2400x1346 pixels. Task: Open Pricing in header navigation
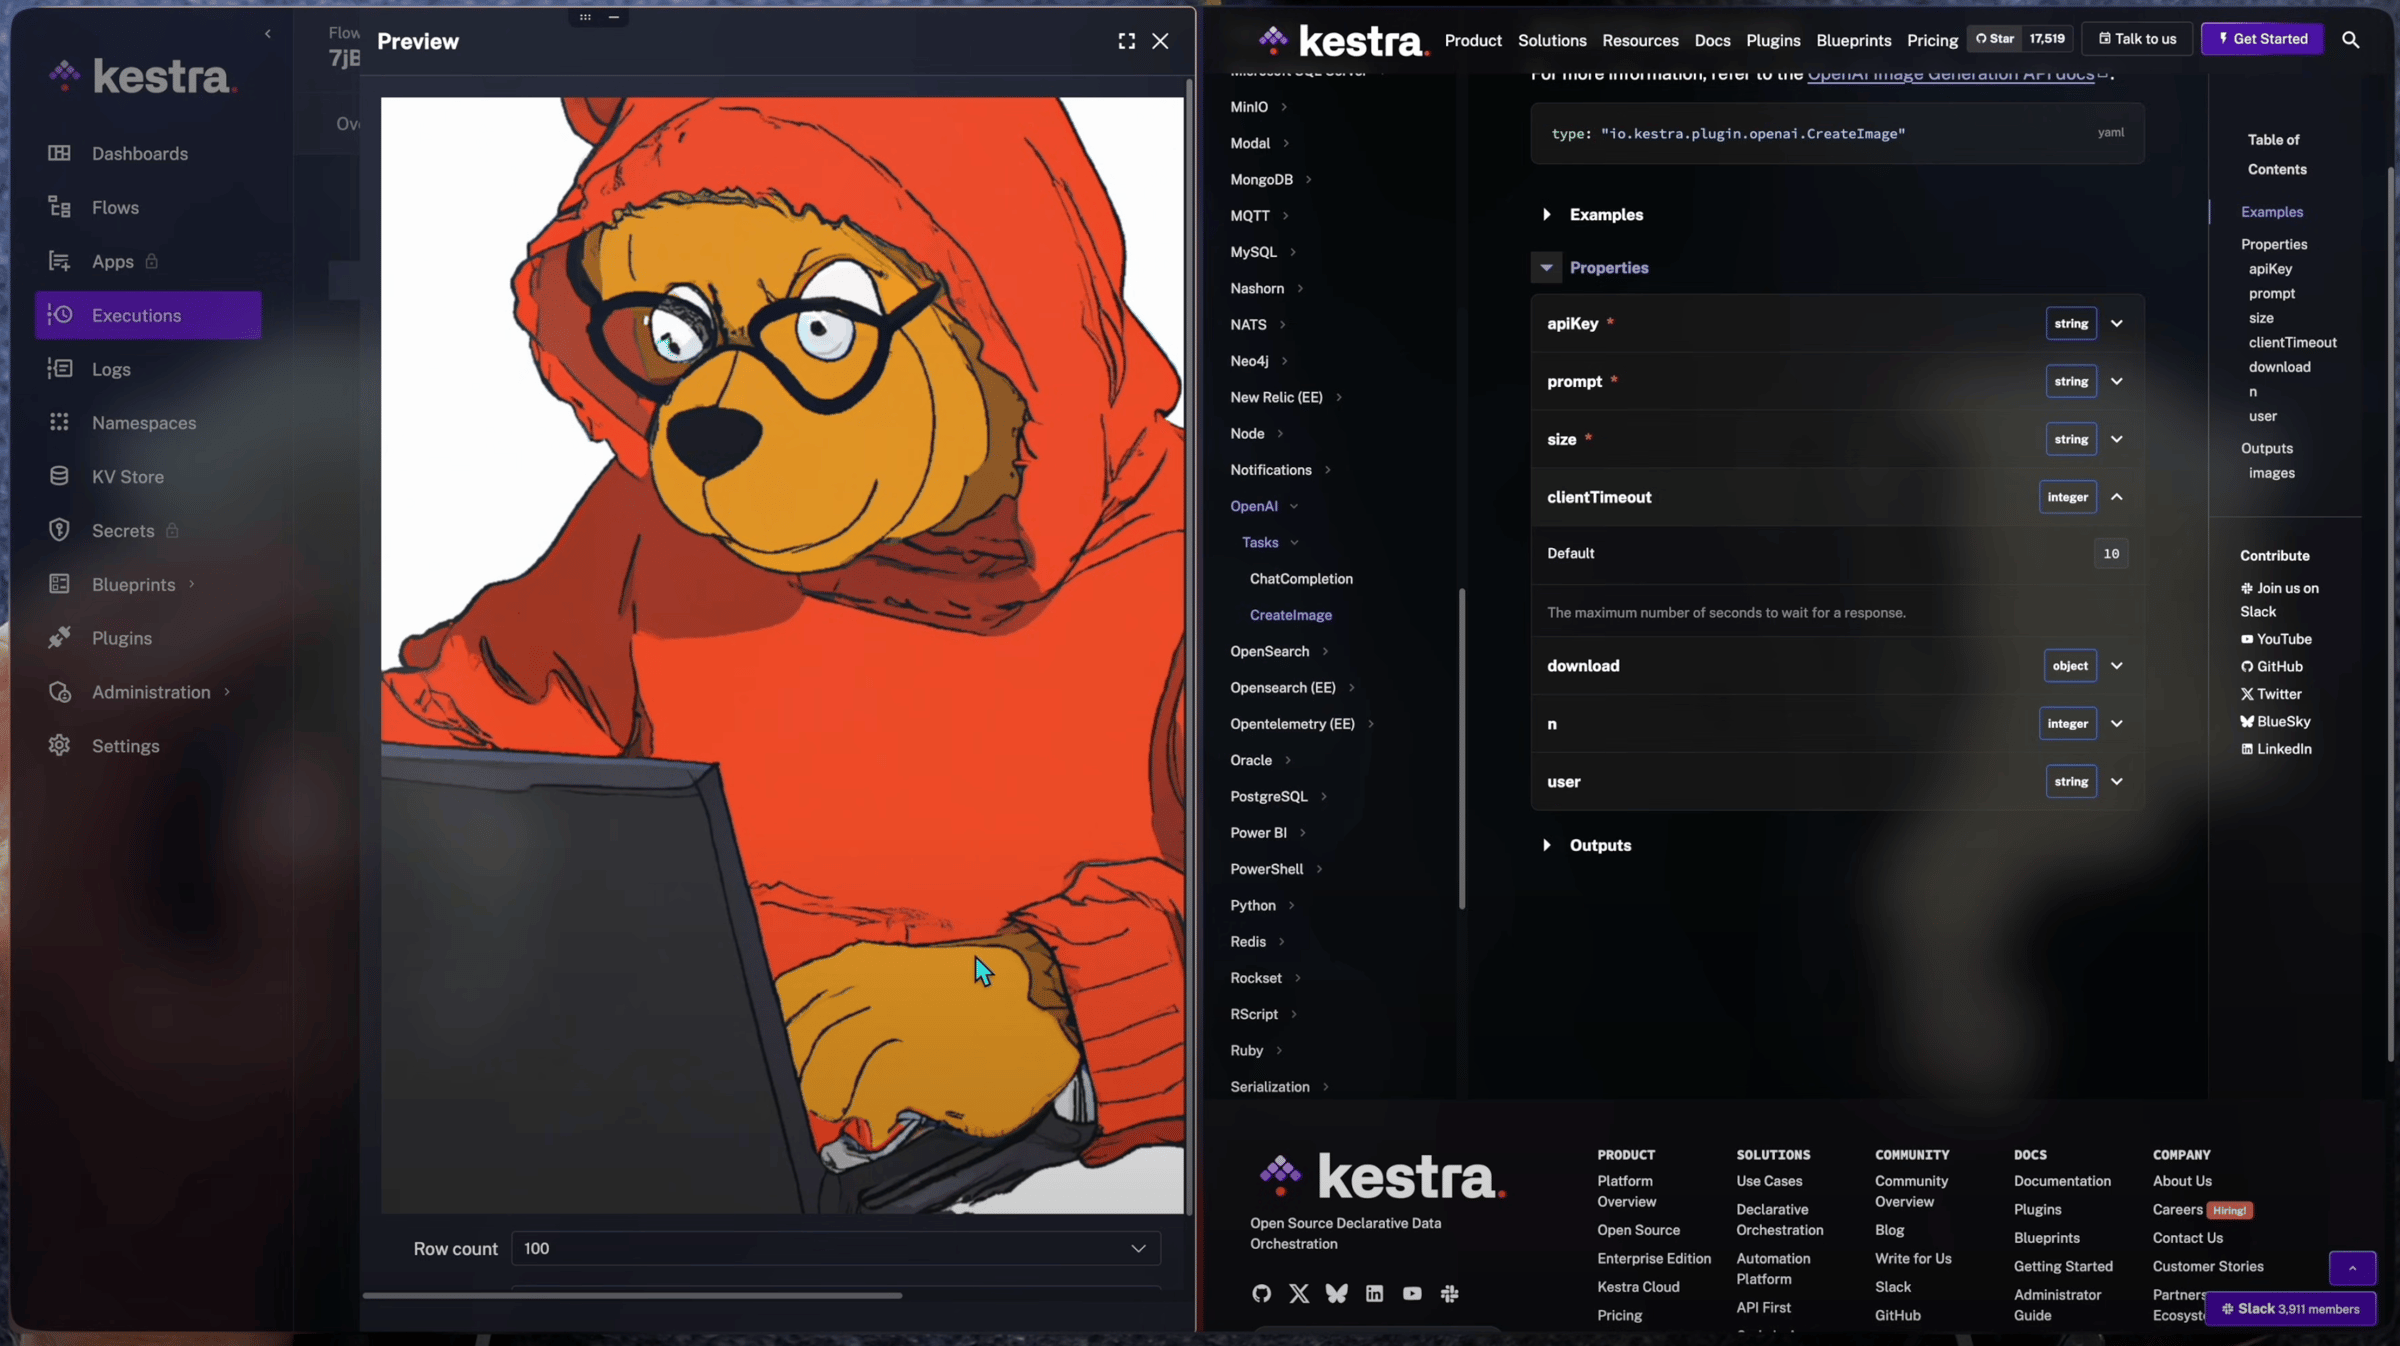(x=1932, y=41)
